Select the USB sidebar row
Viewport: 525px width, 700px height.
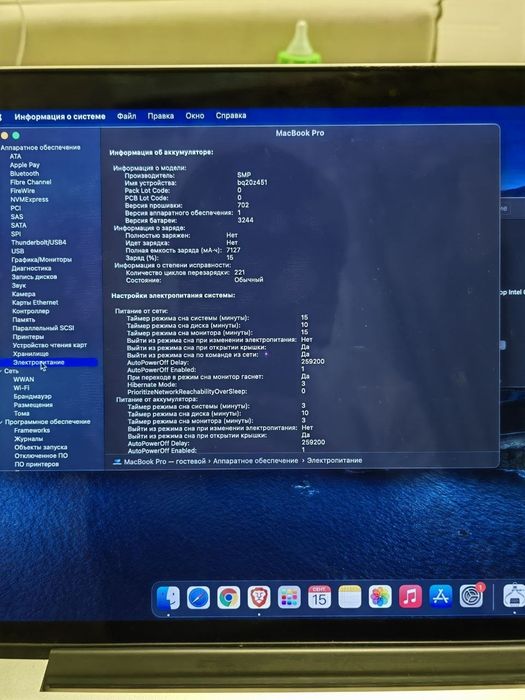point(18,251)
